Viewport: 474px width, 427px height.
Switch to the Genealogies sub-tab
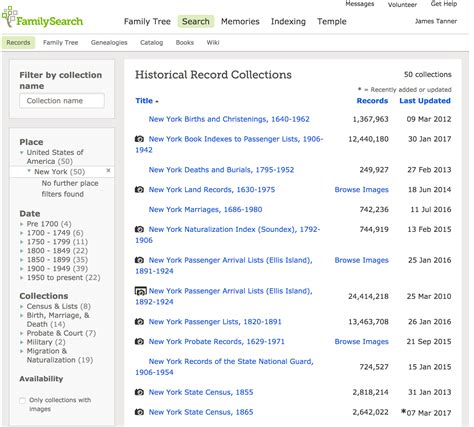point(109,43)
